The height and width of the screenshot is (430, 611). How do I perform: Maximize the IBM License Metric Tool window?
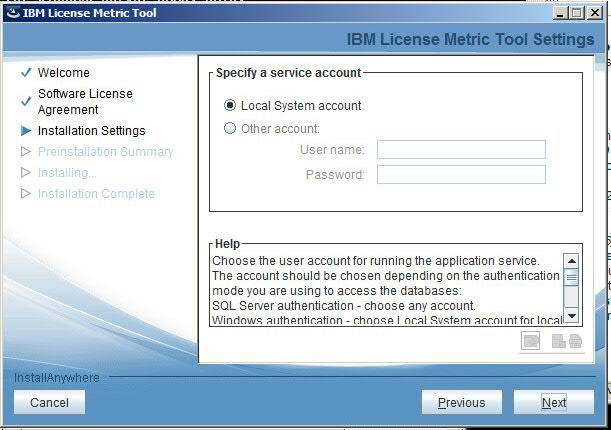577,13
